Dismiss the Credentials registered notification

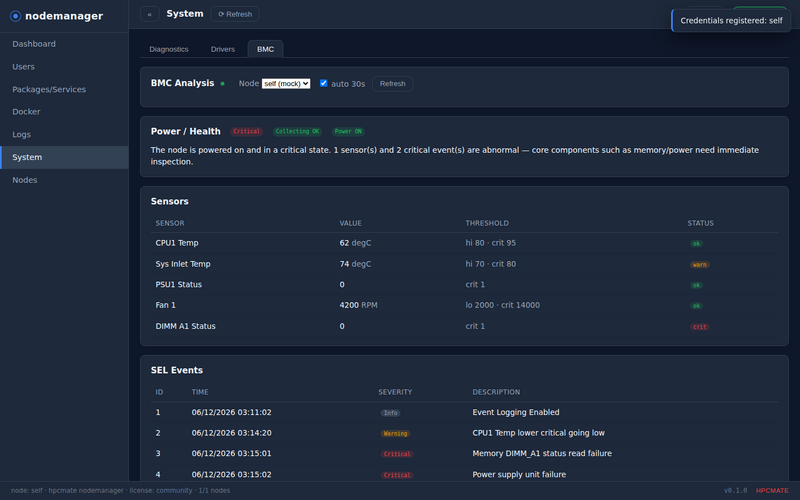tap(731, 21)
